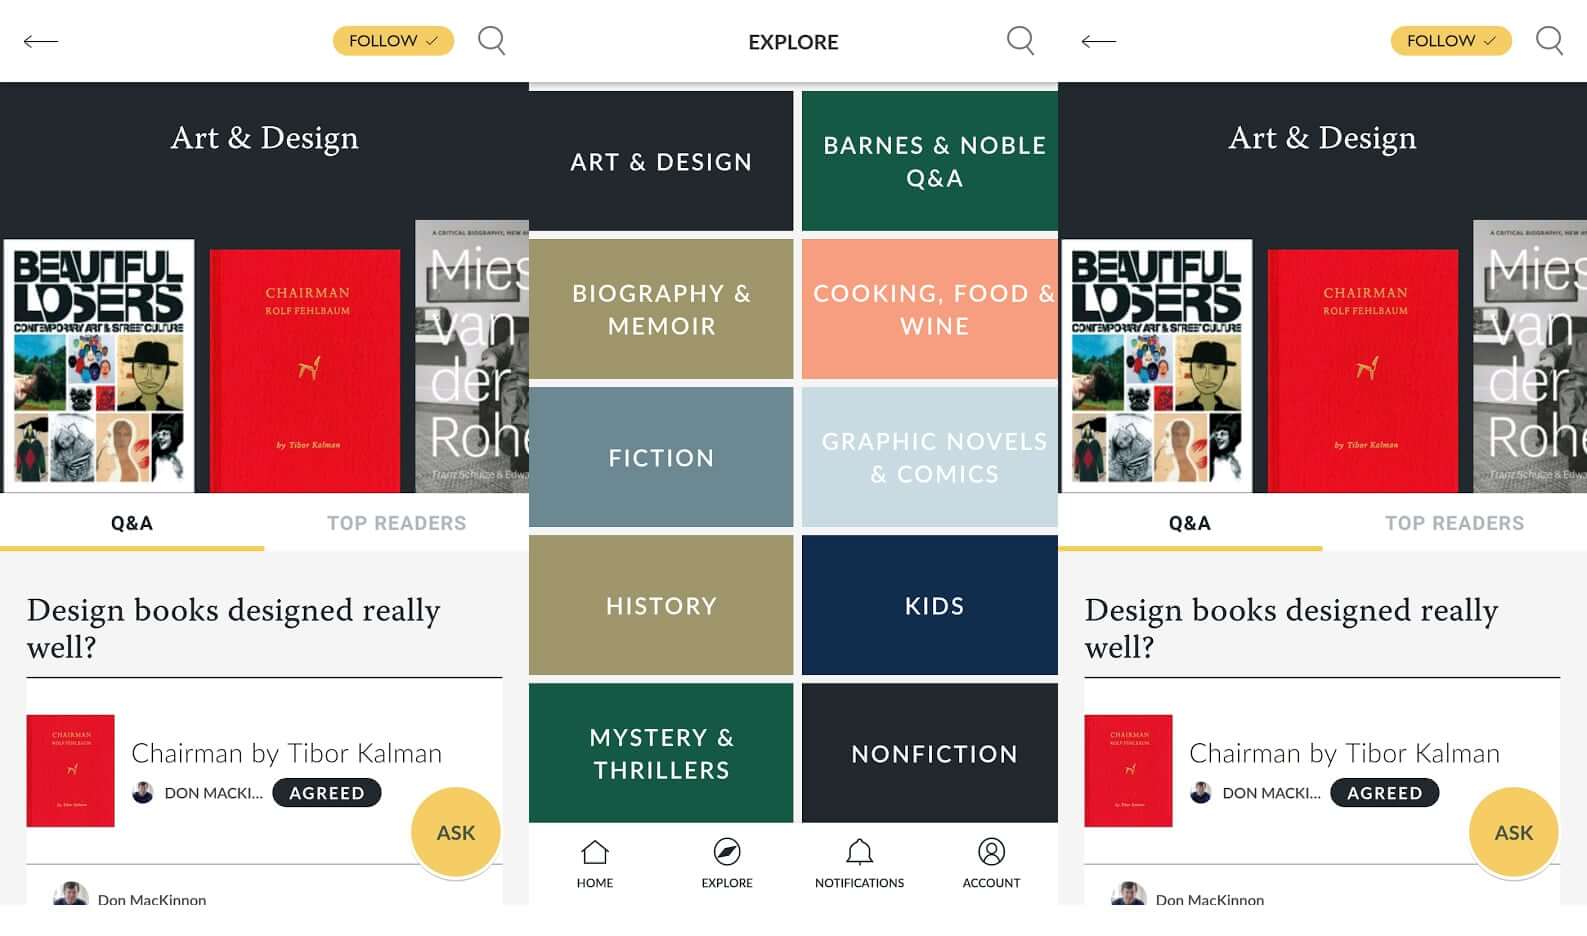Select the NONFICTION category tile
The height and width of the screenshot is (936, 1587).
tap(930, 753)
